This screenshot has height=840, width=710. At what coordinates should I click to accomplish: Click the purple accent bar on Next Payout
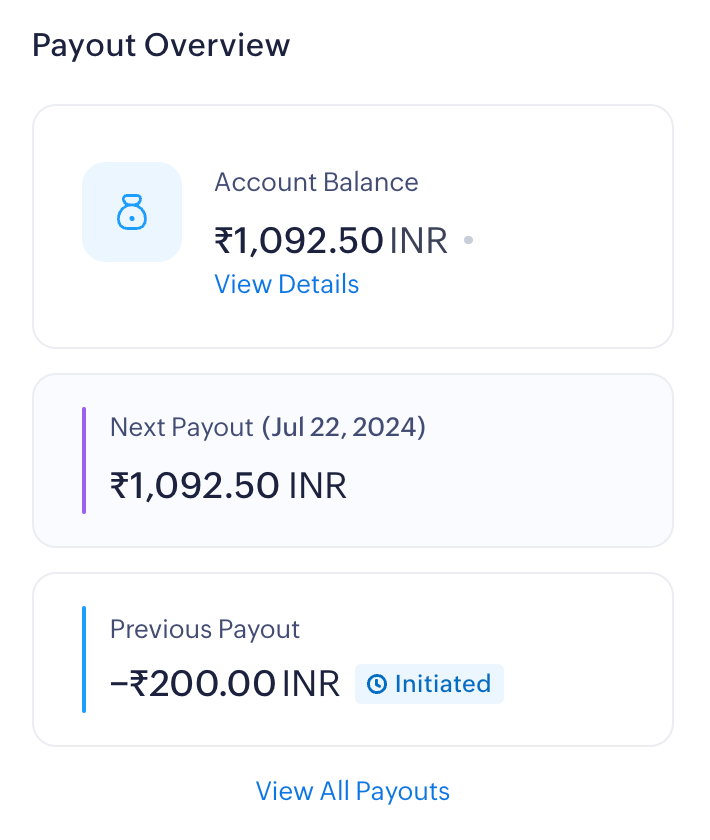tap(84, 460)
